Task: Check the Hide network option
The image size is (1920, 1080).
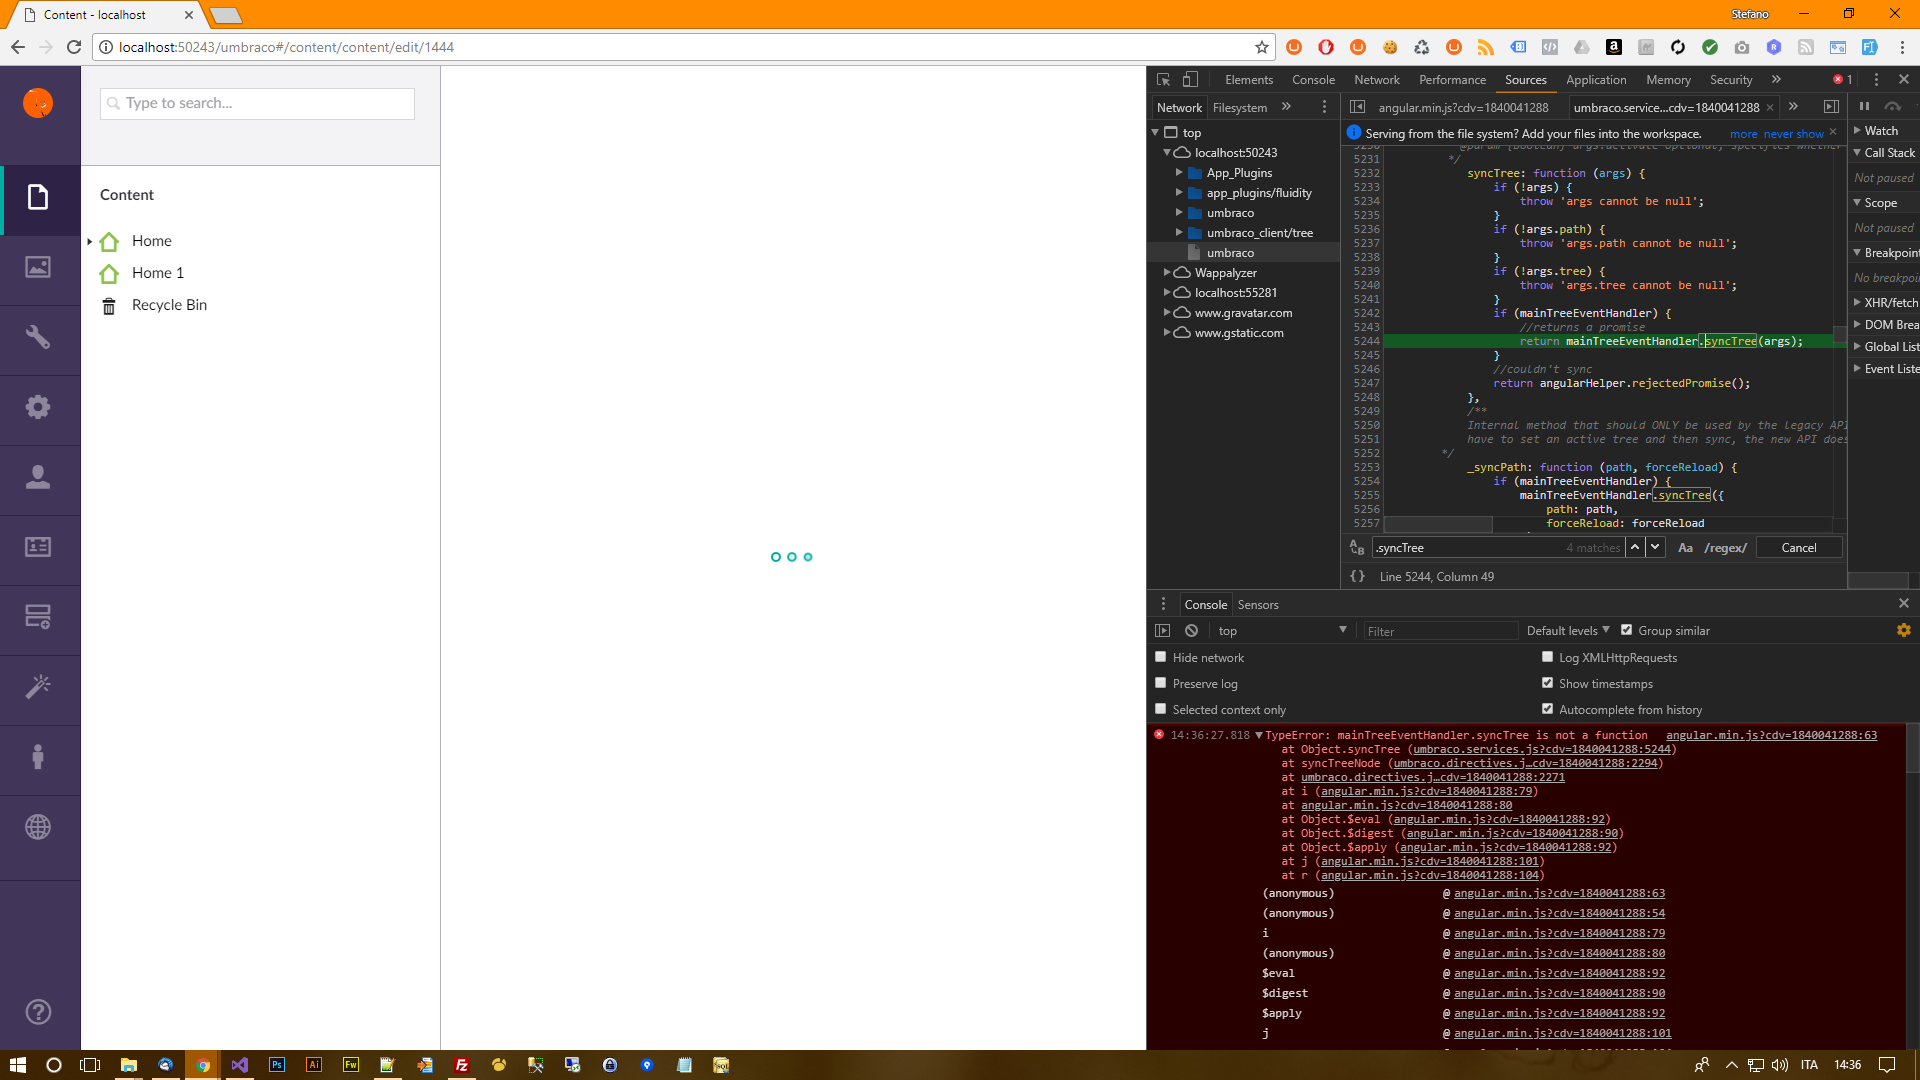Action: coord(1161,657)
